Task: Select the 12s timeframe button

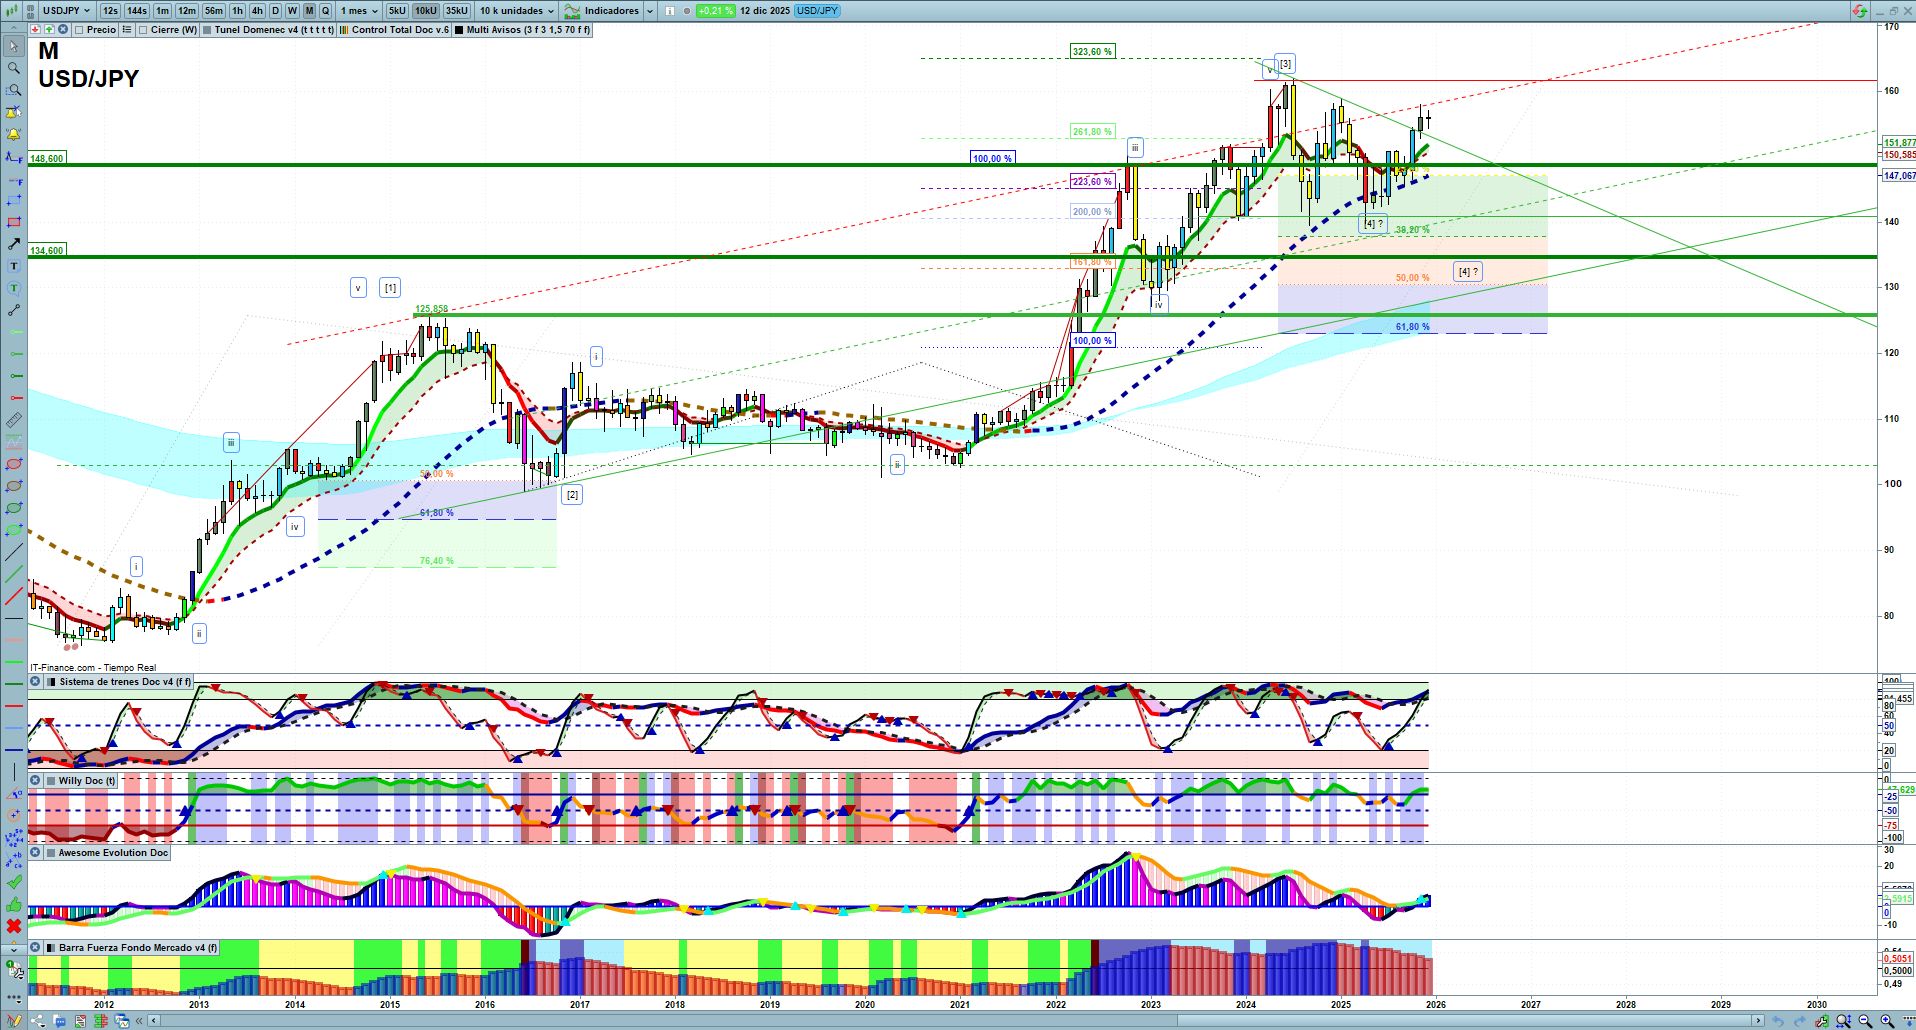Action: (110, 11)
